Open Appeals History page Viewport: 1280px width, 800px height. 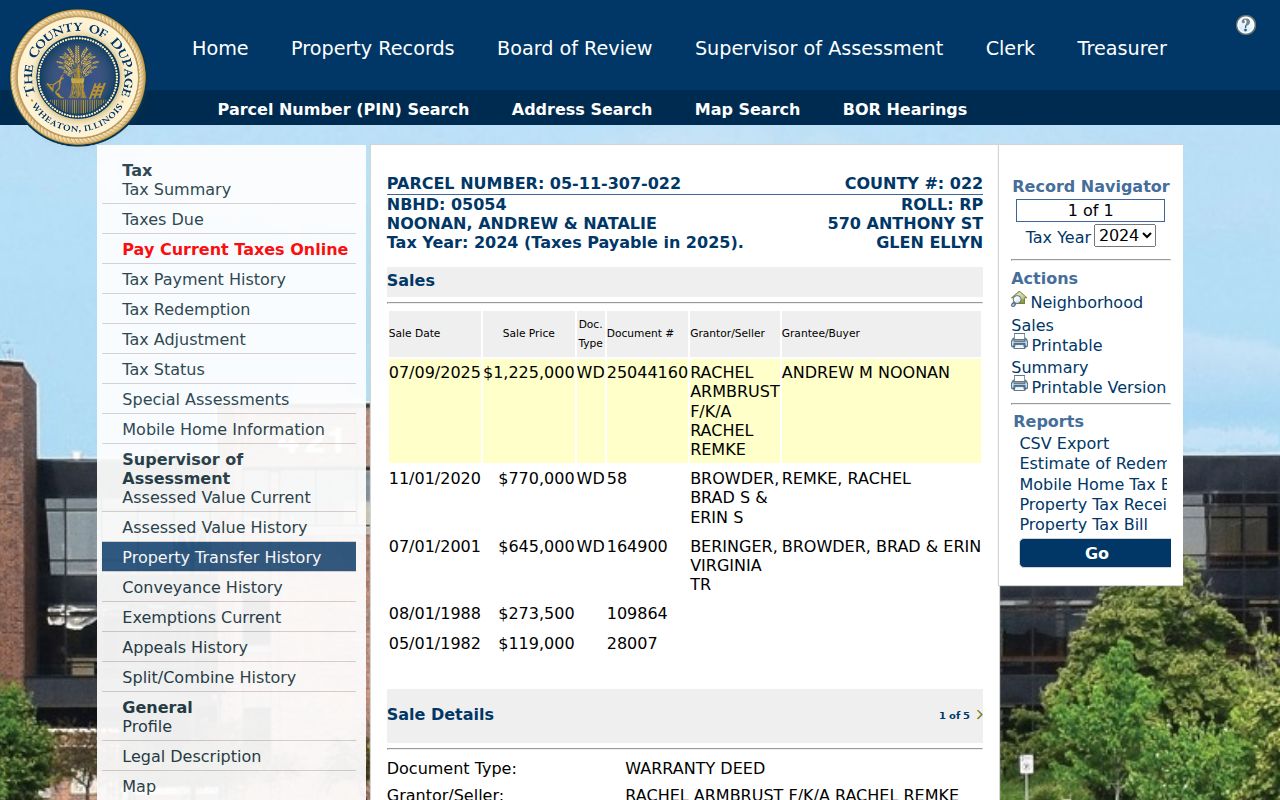coord(185,647)
